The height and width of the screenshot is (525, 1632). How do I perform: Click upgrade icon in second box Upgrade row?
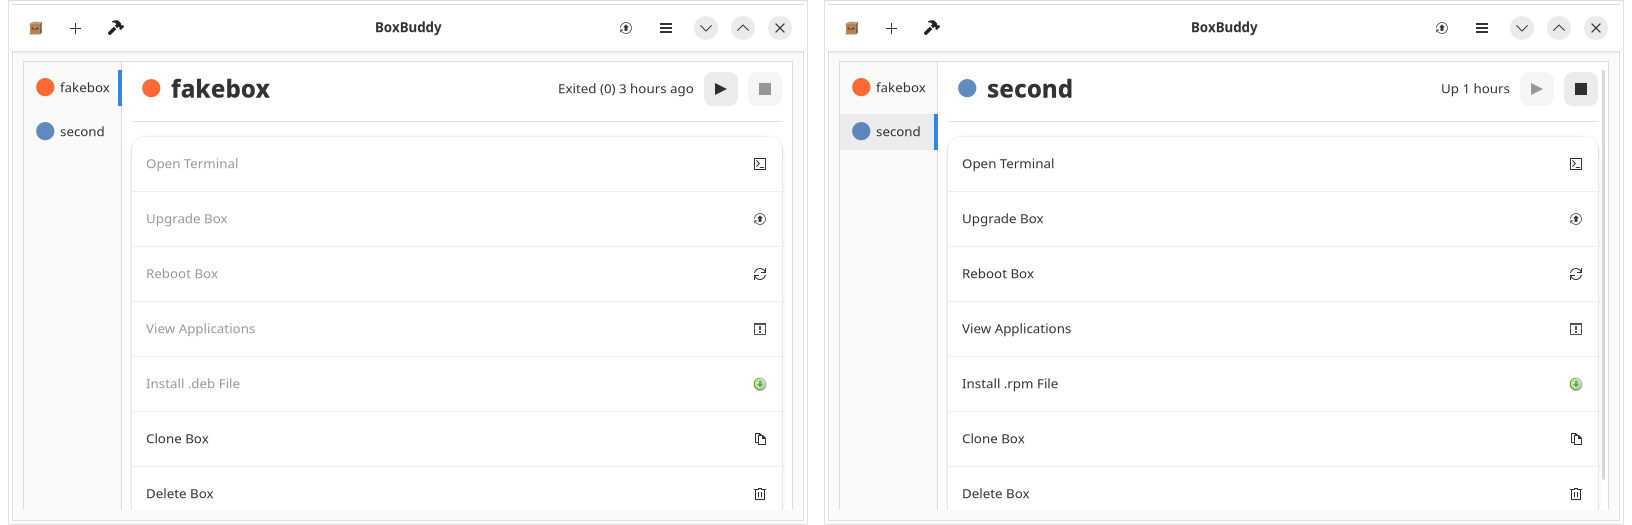point(1576,219)
